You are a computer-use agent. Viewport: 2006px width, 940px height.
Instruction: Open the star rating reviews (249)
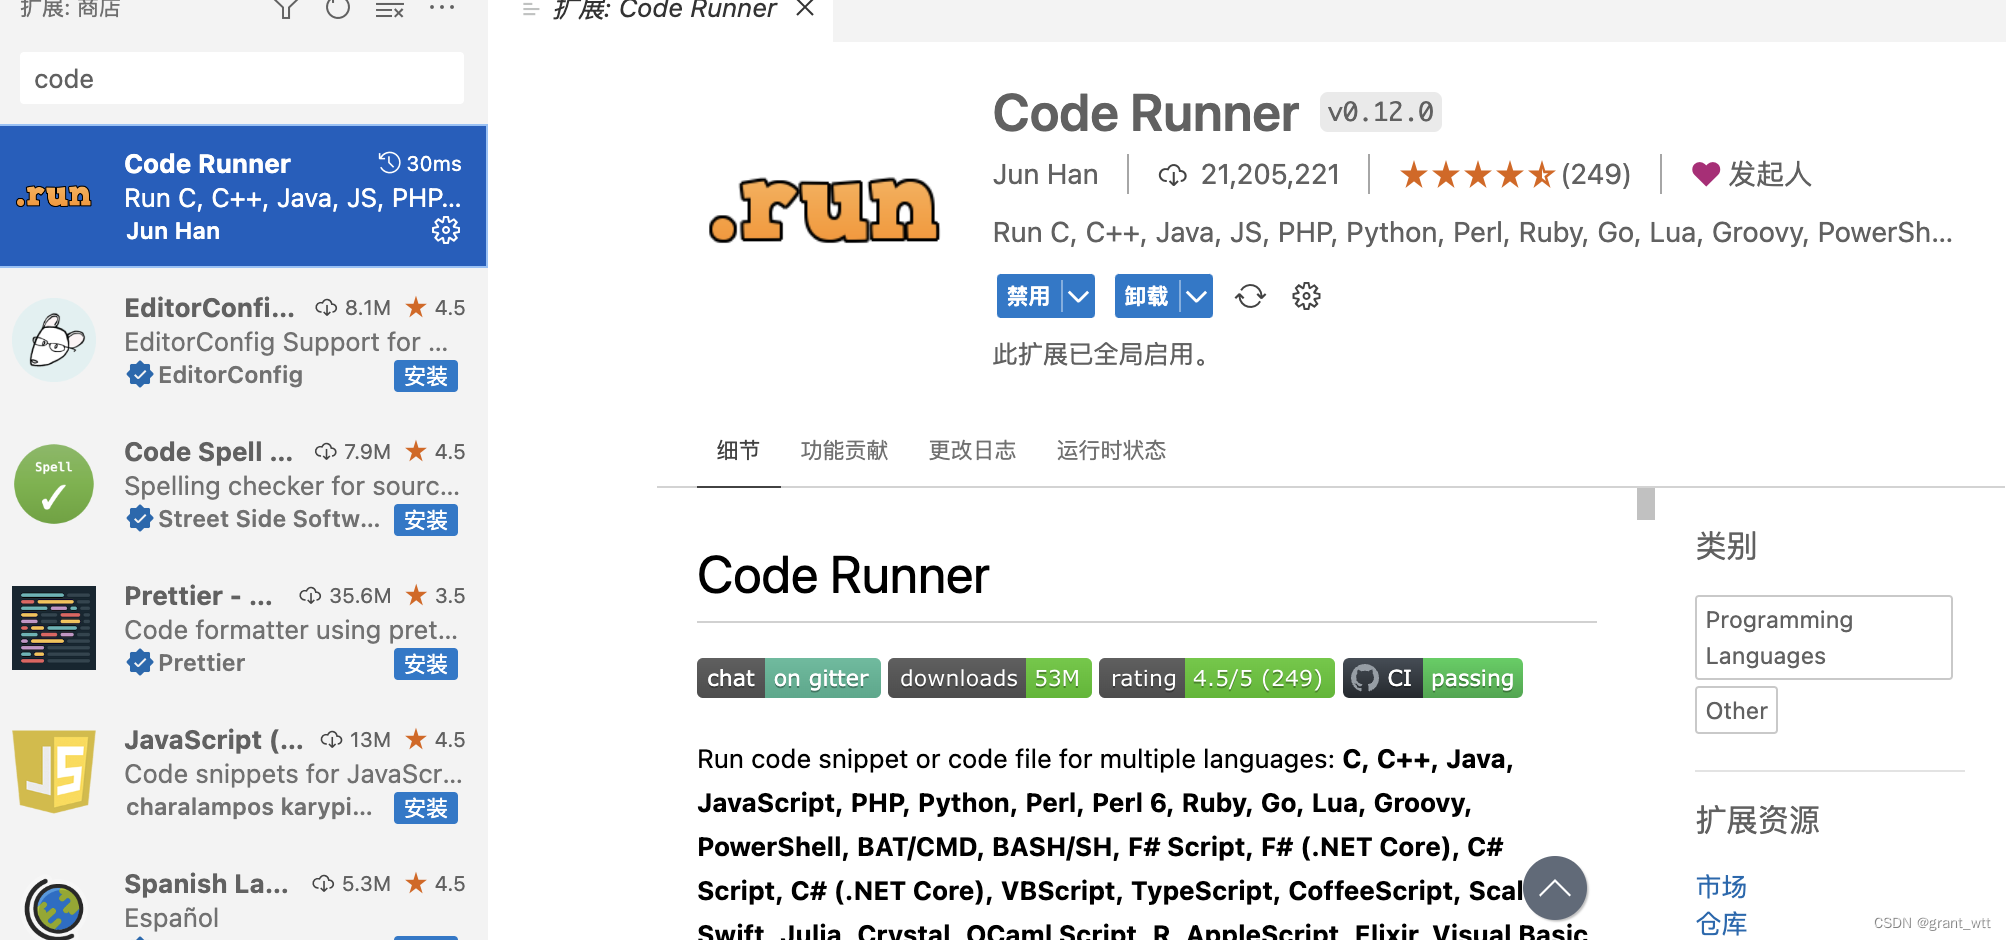pos(1514,175)
